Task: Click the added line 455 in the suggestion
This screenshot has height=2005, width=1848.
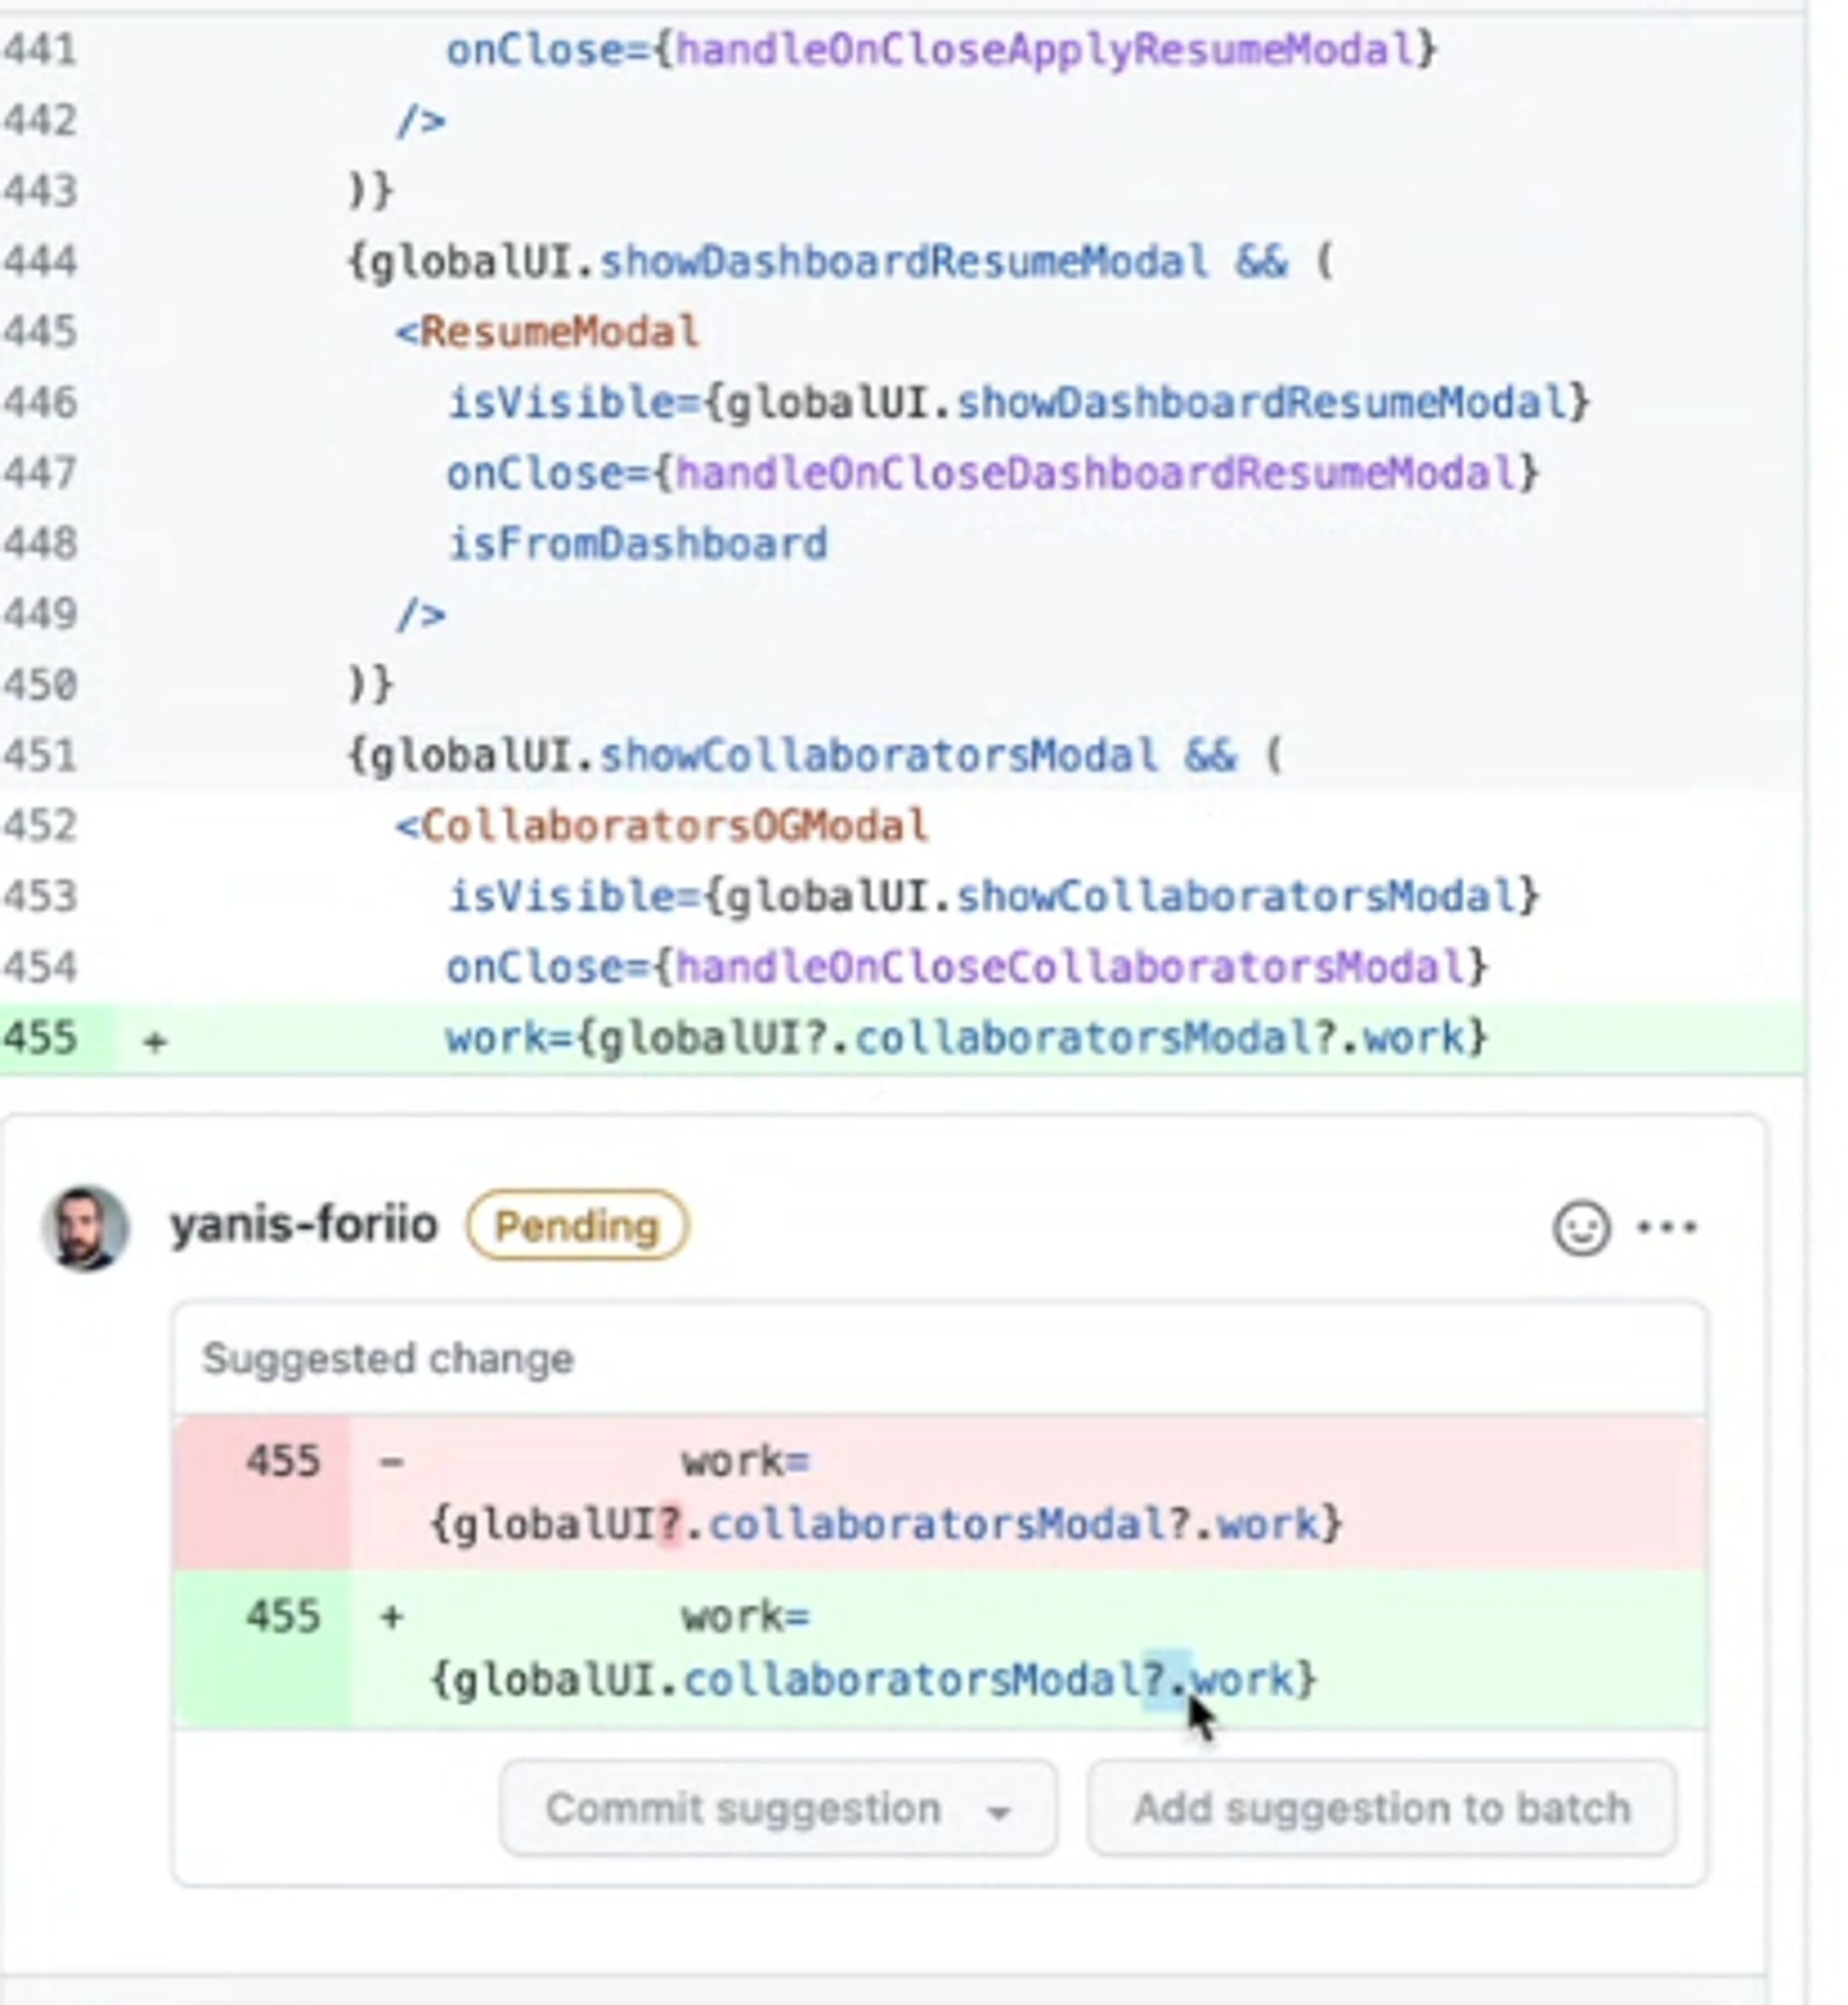Action: coord(940,1648)
